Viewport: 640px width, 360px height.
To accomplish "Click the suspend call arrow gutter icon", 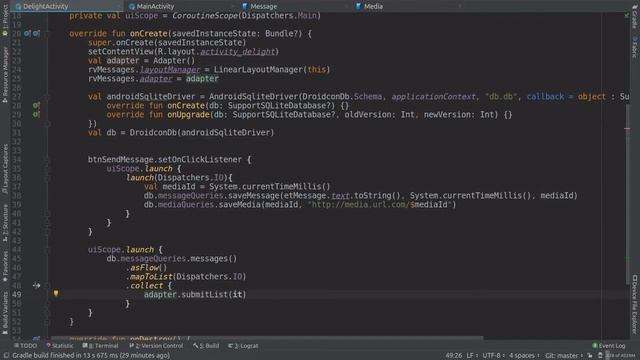I will (36, 285).
